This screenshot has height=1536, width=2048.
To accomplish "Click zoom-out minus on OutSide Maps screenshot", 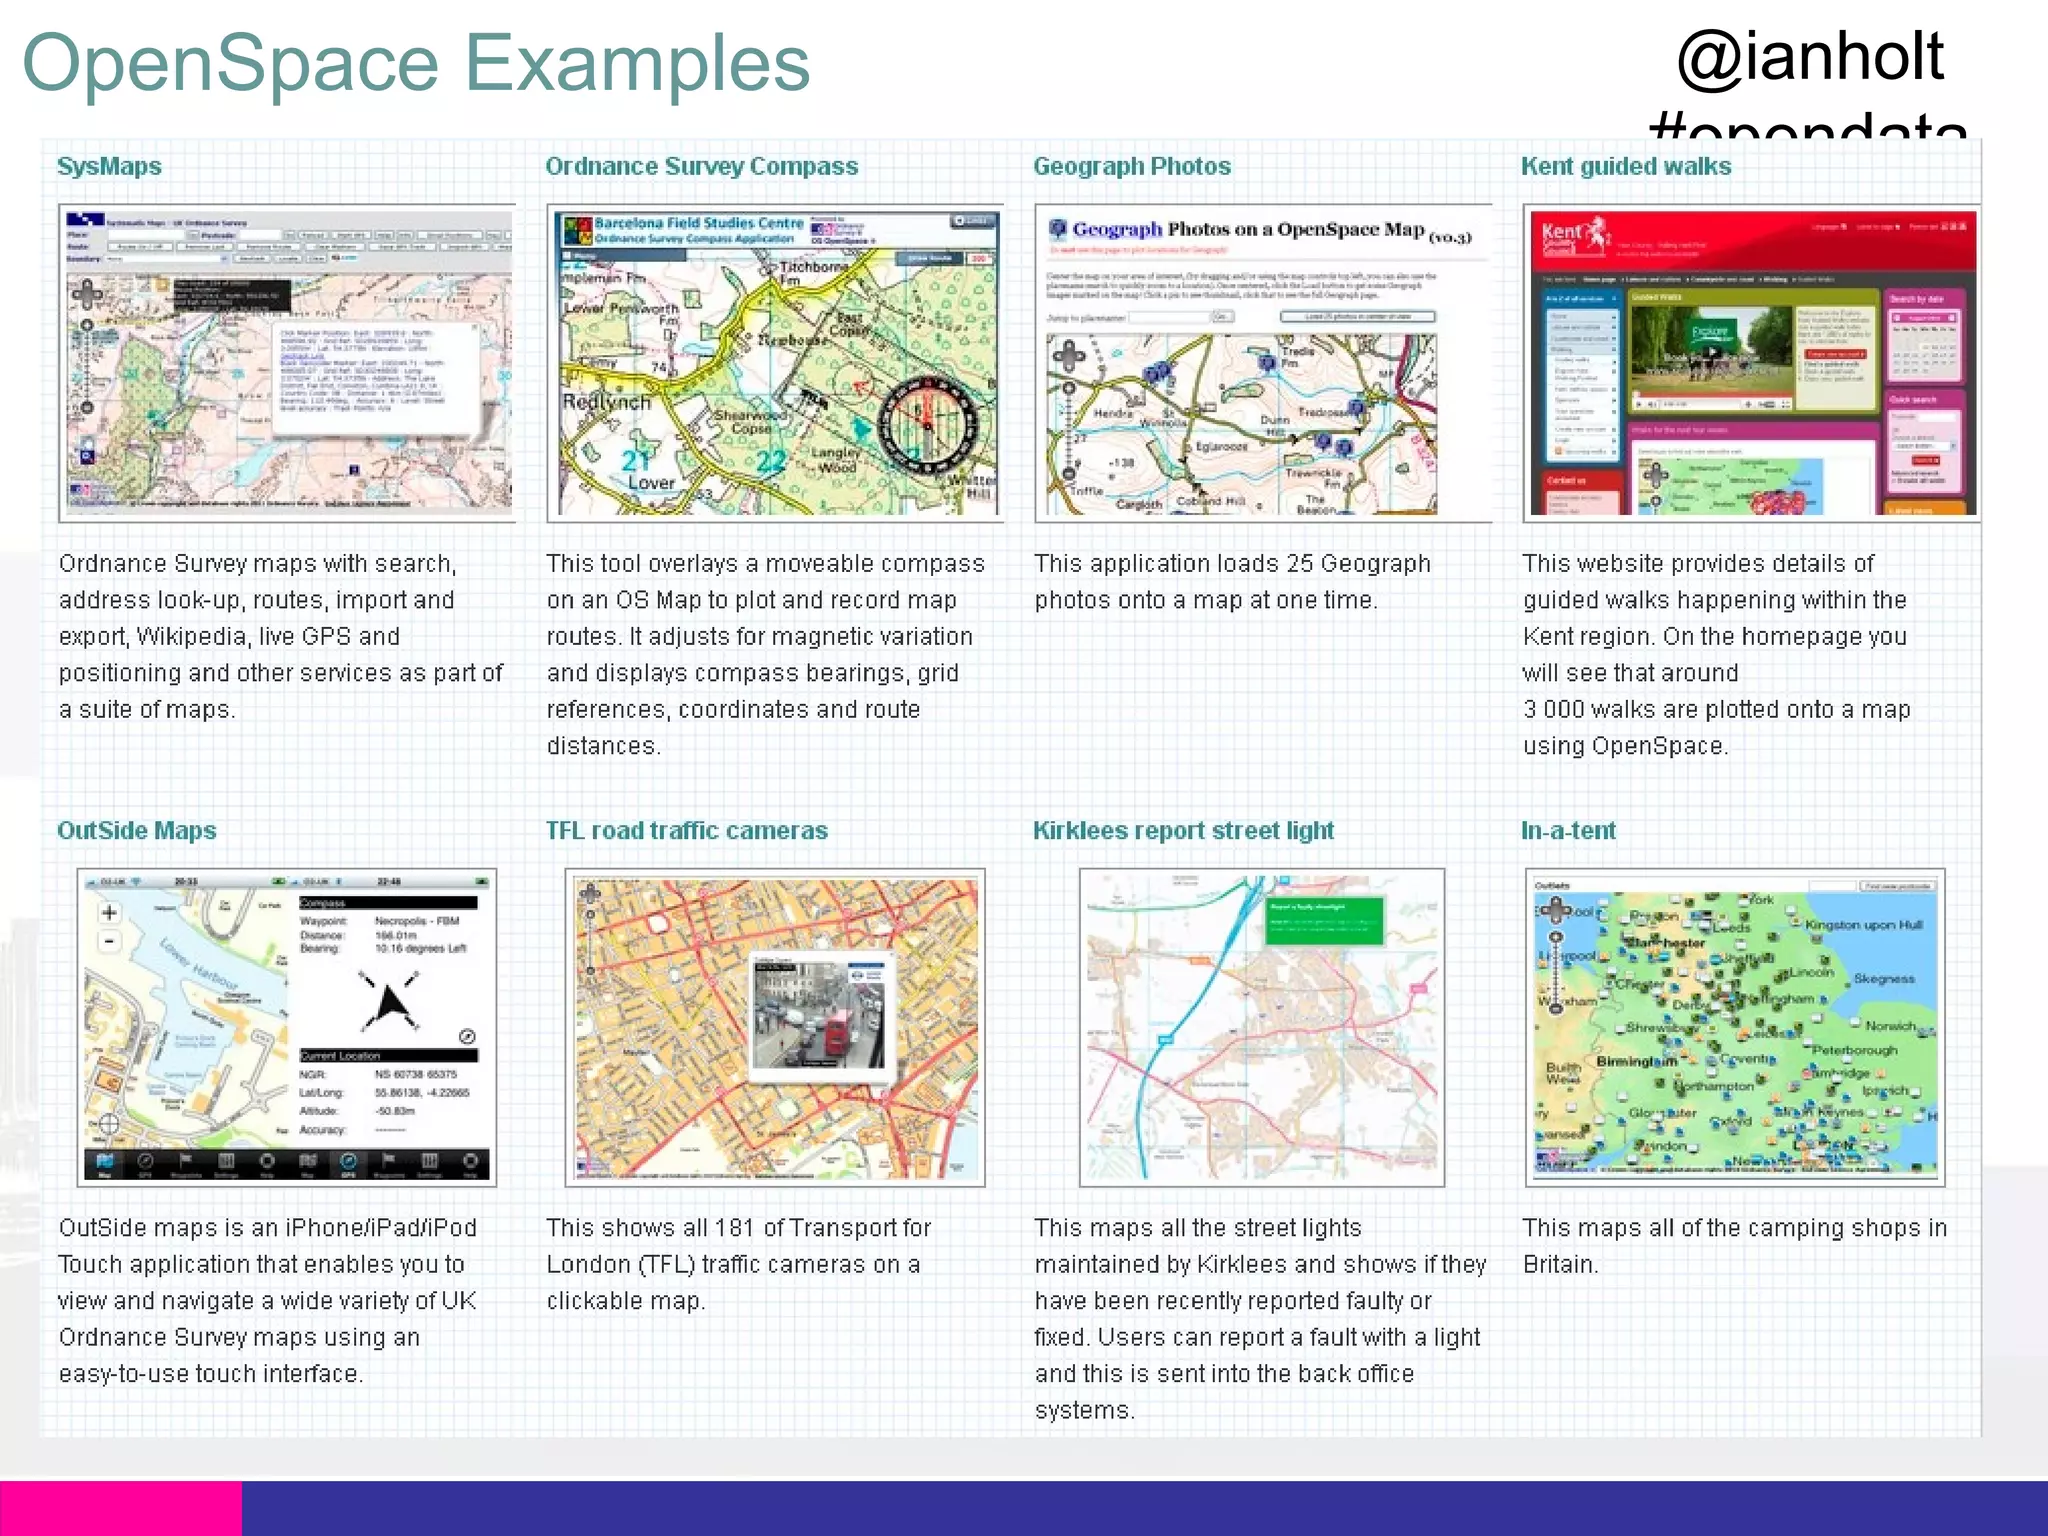I will pyautogui.click(x=110, y=942).
